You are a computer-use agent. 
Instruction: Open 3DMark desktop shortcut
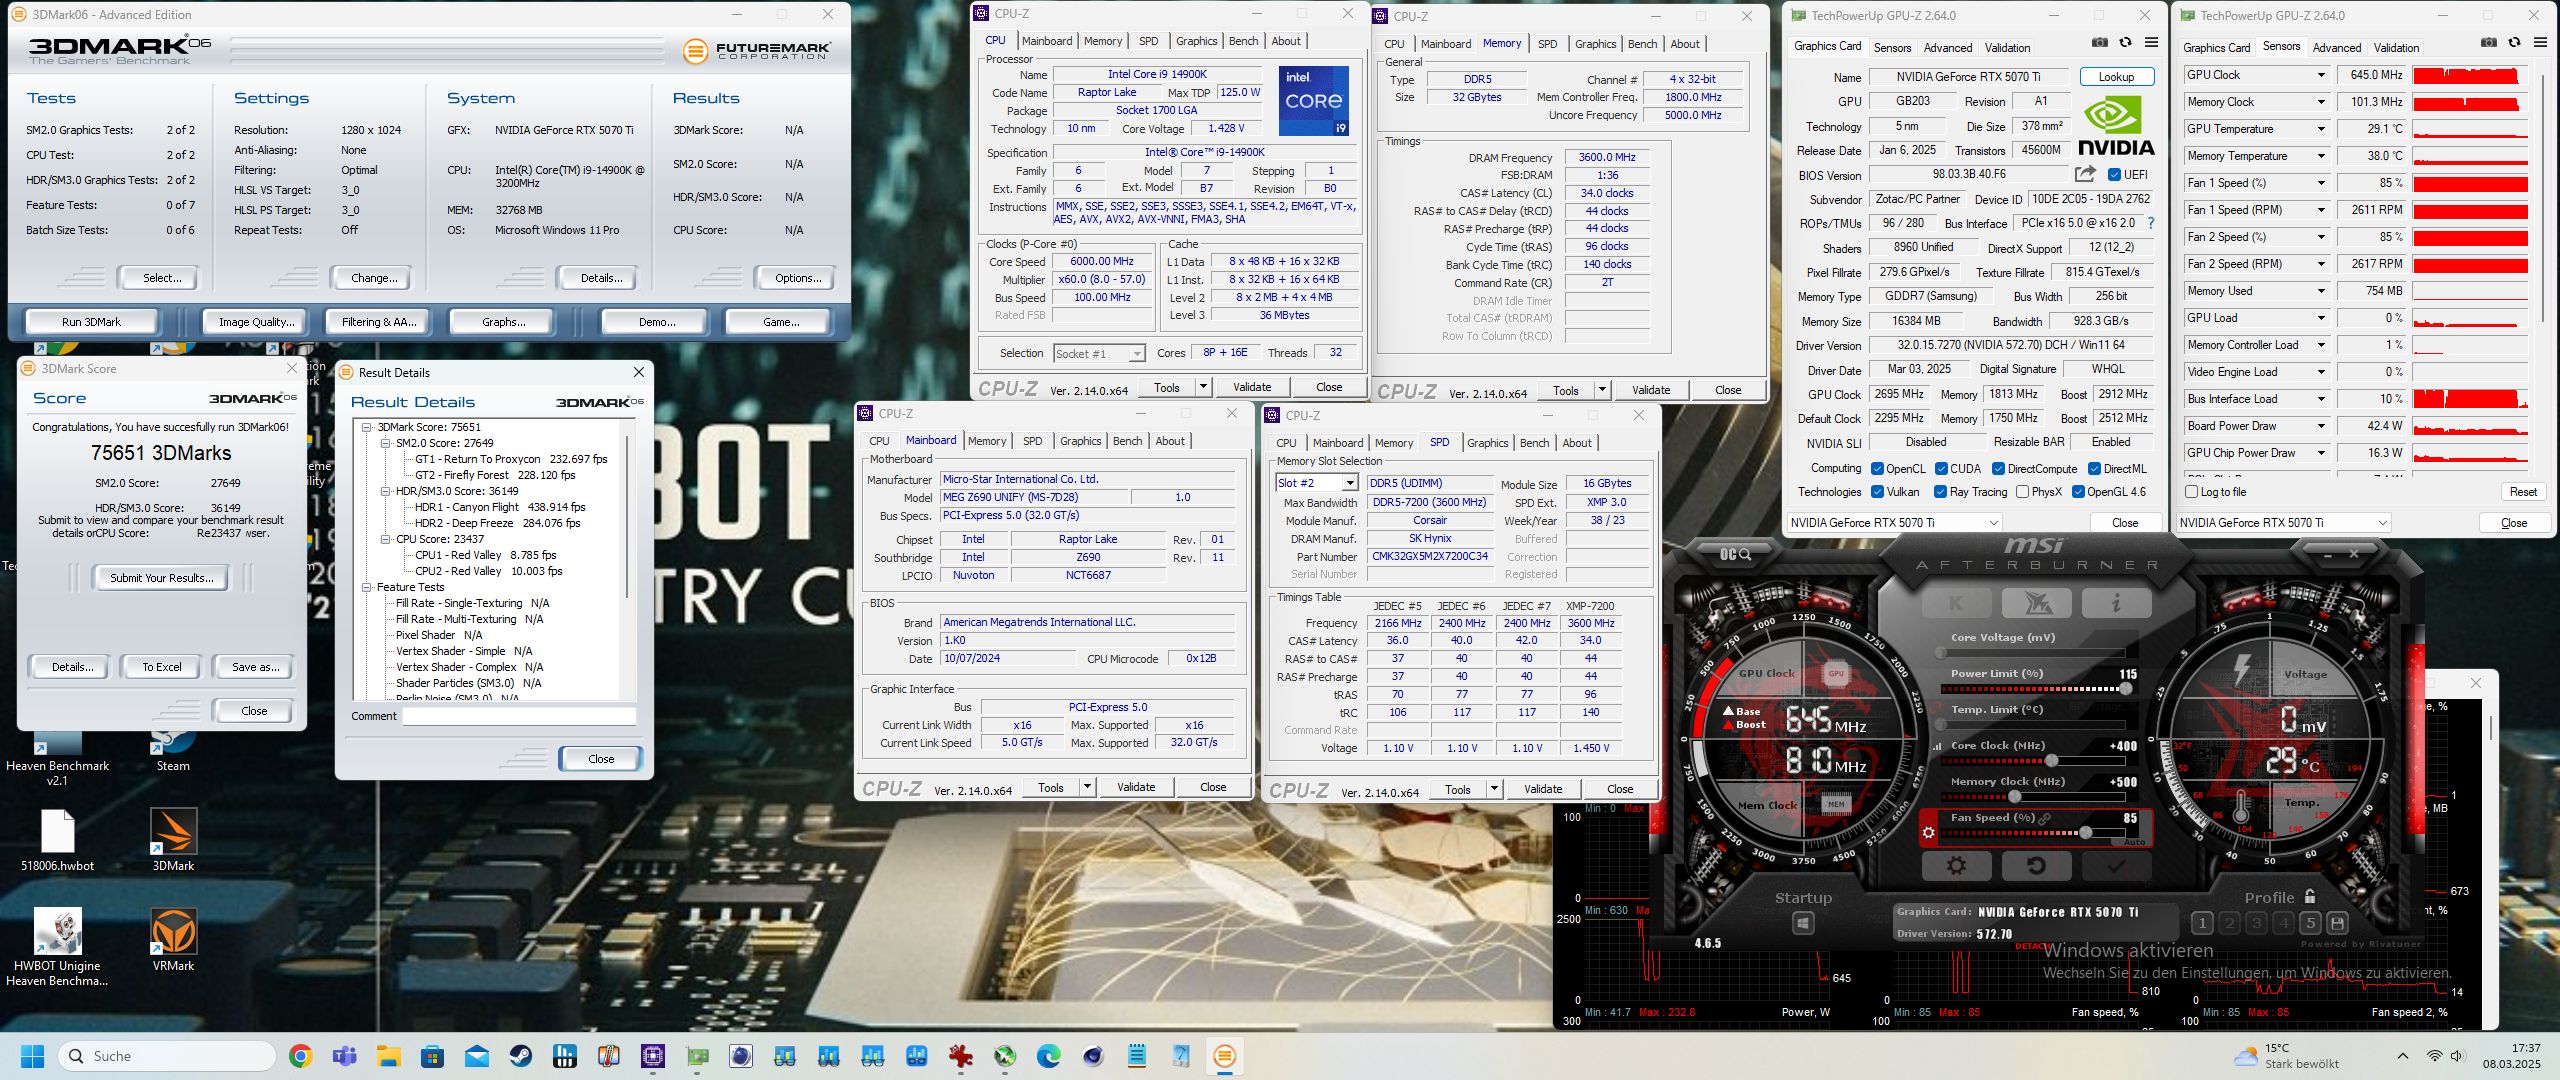(173, 841)
